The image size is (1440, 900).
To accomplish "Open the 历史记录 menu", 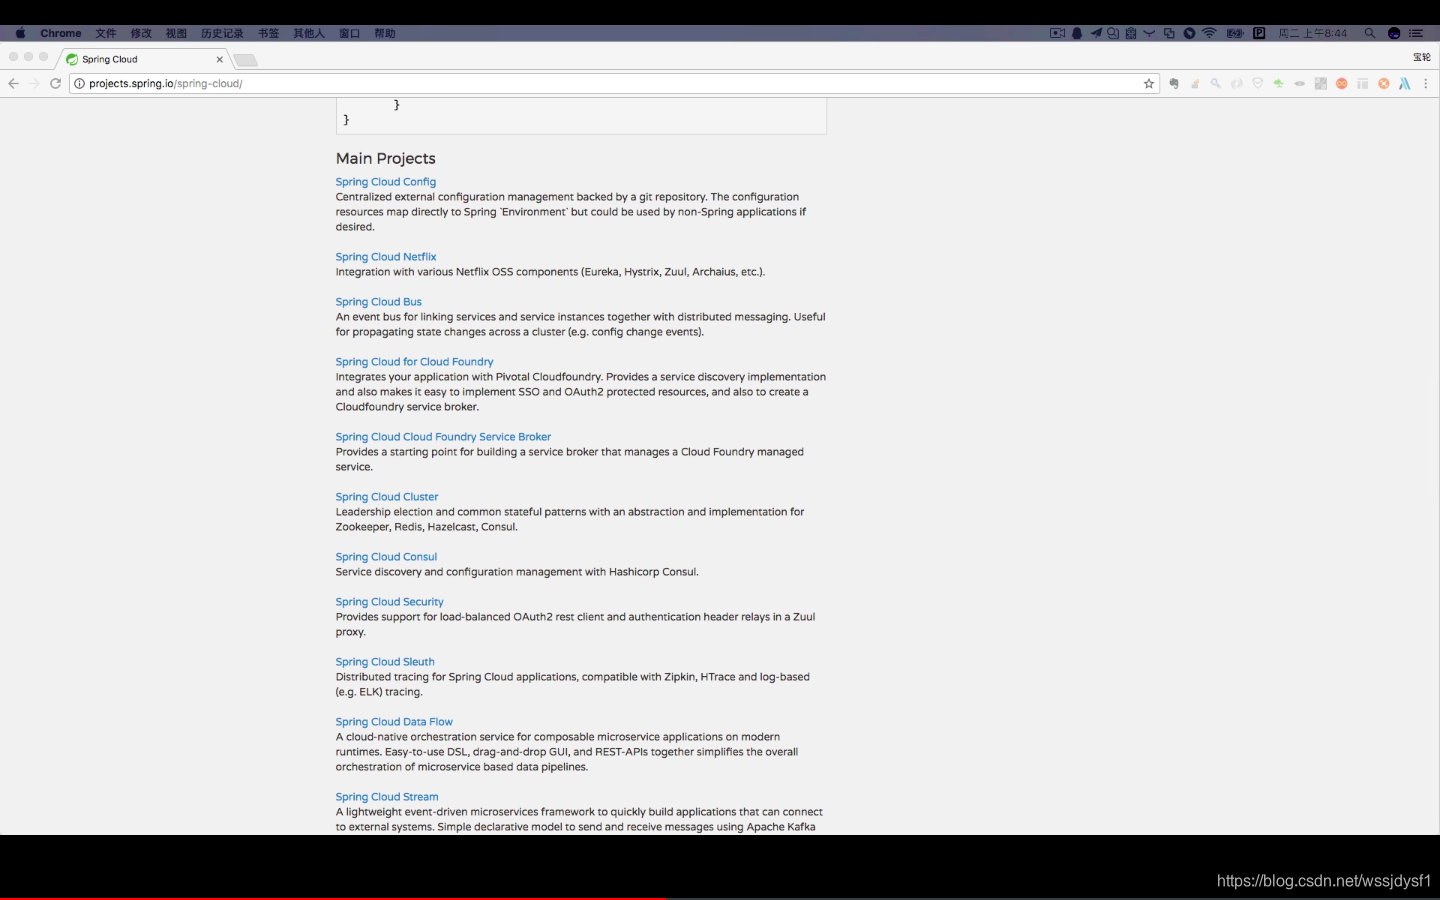I will (x=222, y=33).
